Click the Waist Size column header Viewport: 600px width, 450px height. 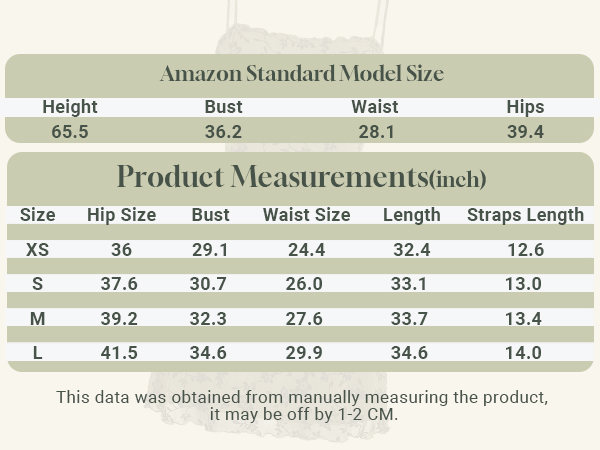pos(307,215)
